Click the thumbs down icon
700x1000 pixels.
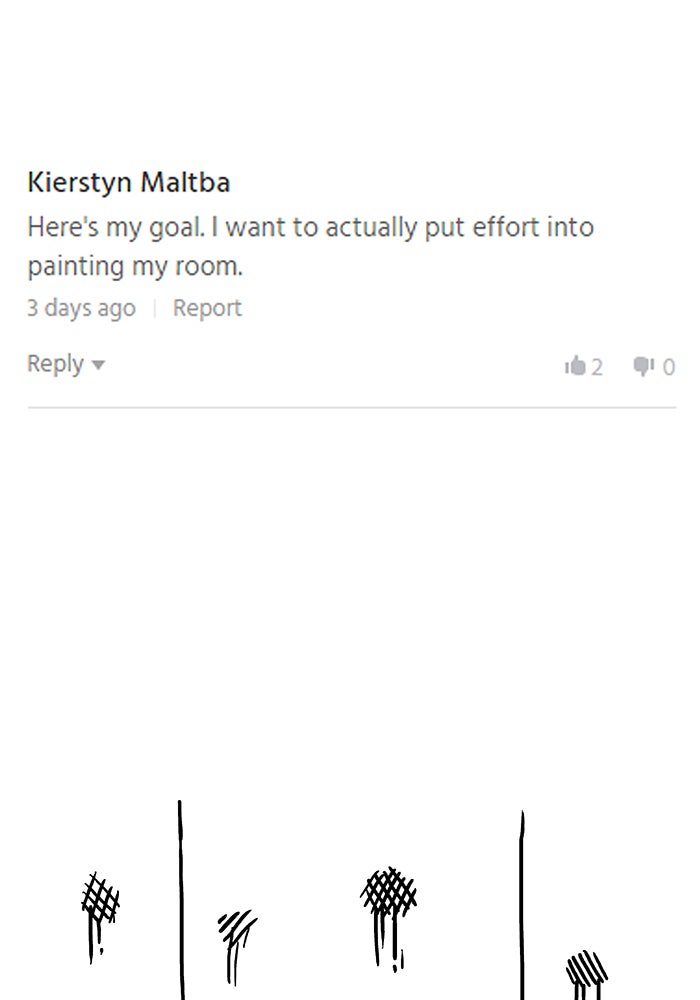(x=644, y=367)
